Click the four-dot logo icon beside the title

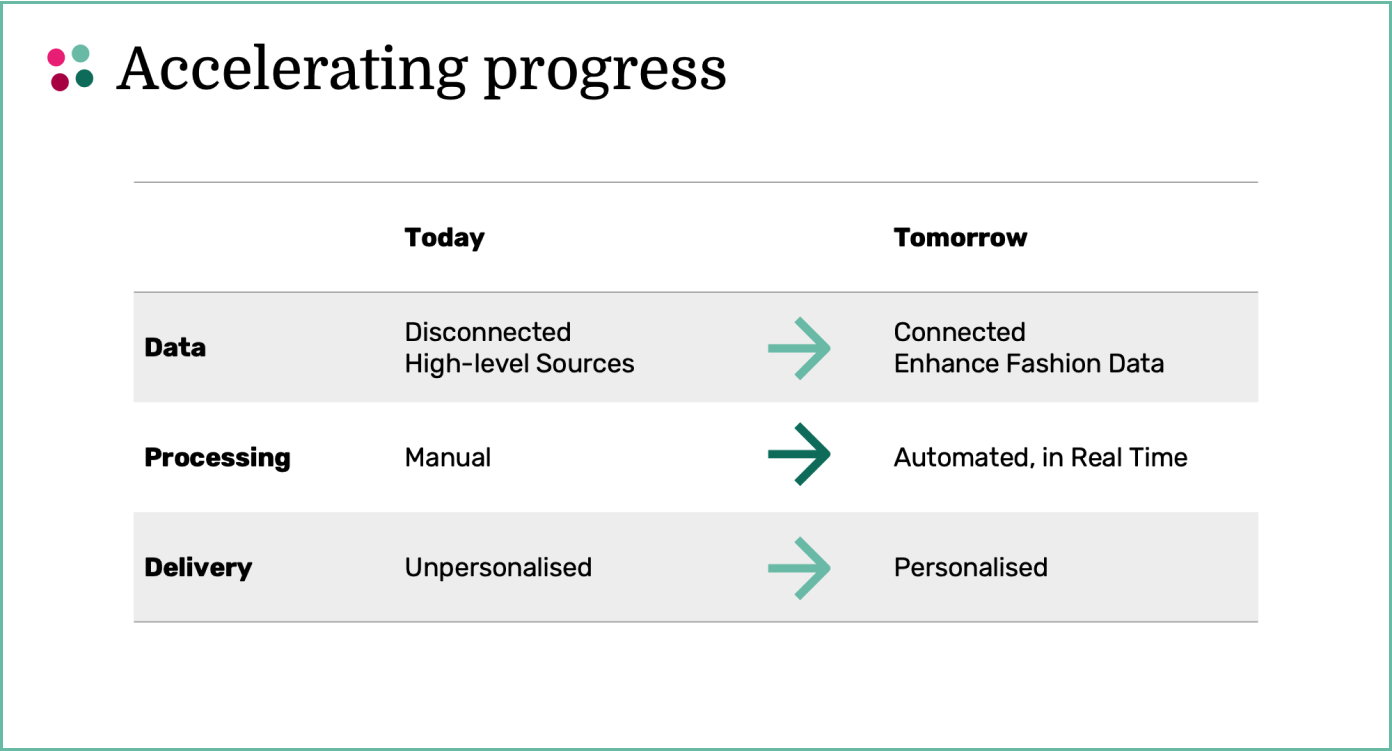tap(70, 68)
